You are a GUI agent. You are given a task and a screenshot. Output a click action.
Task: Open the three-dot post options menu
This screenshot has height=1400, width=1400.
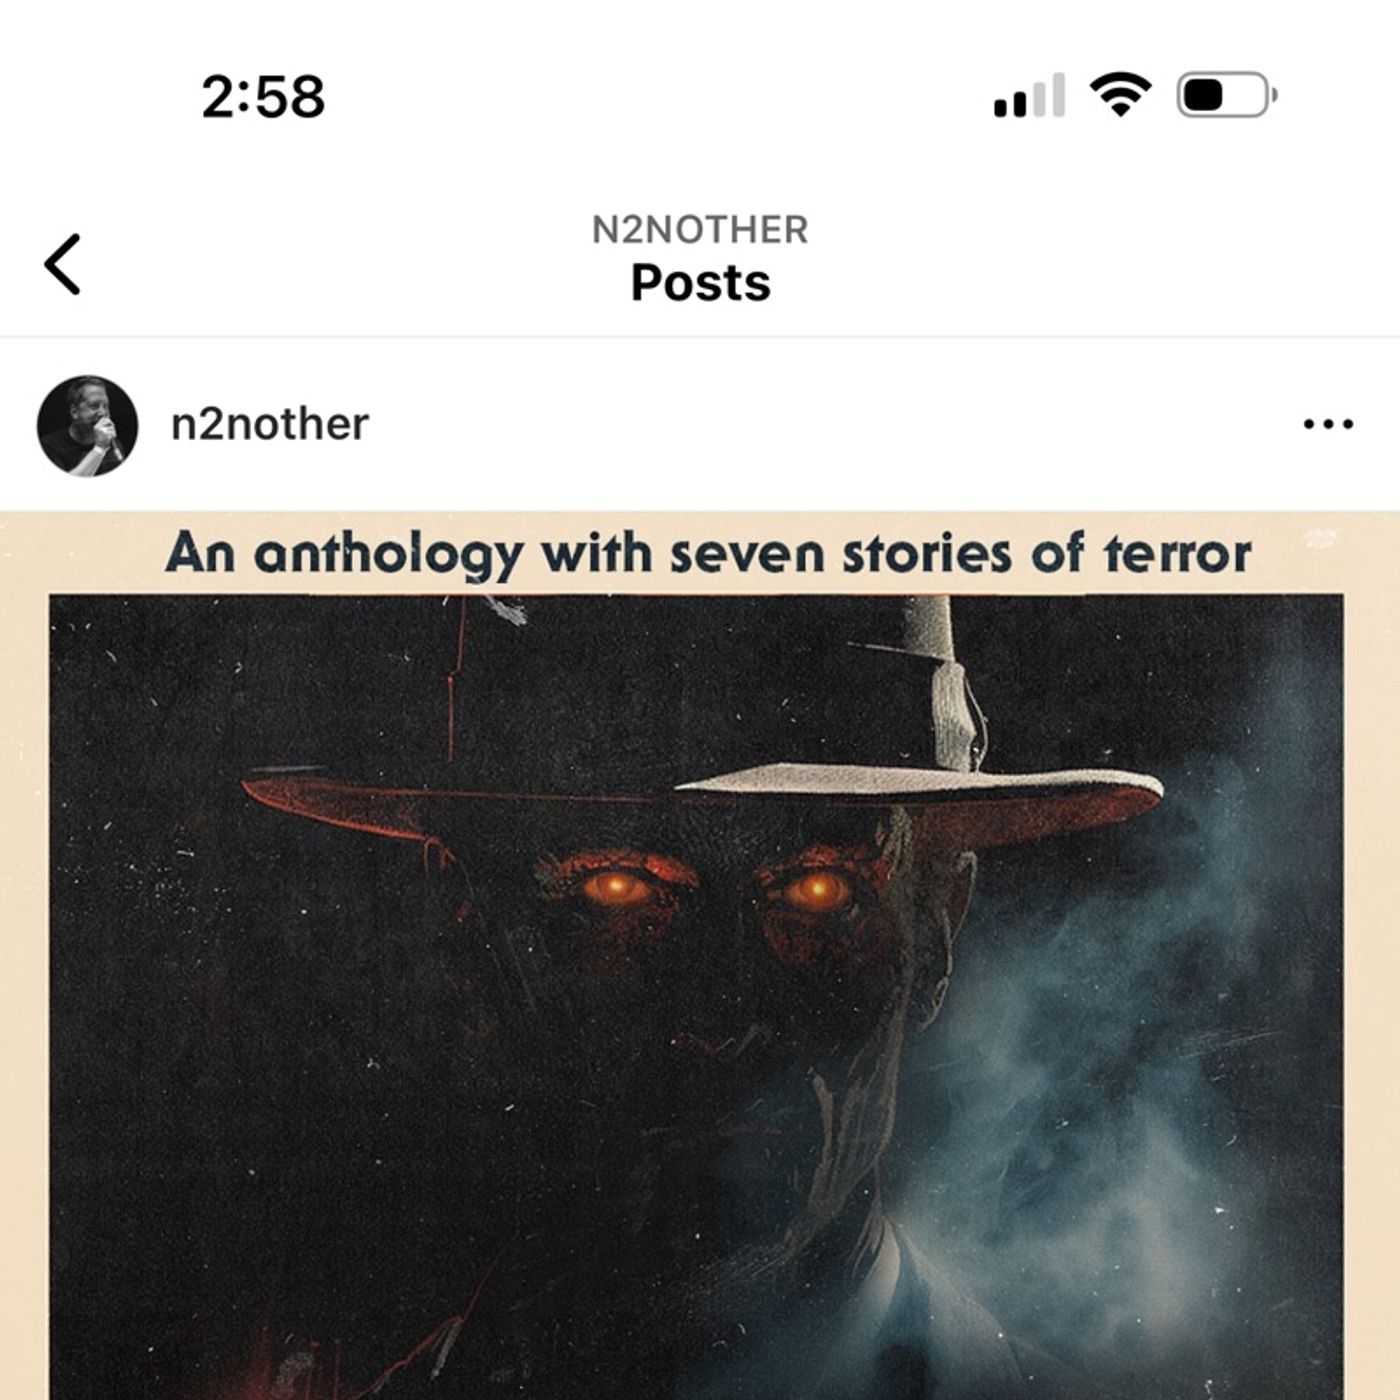tap(1328, 425)
